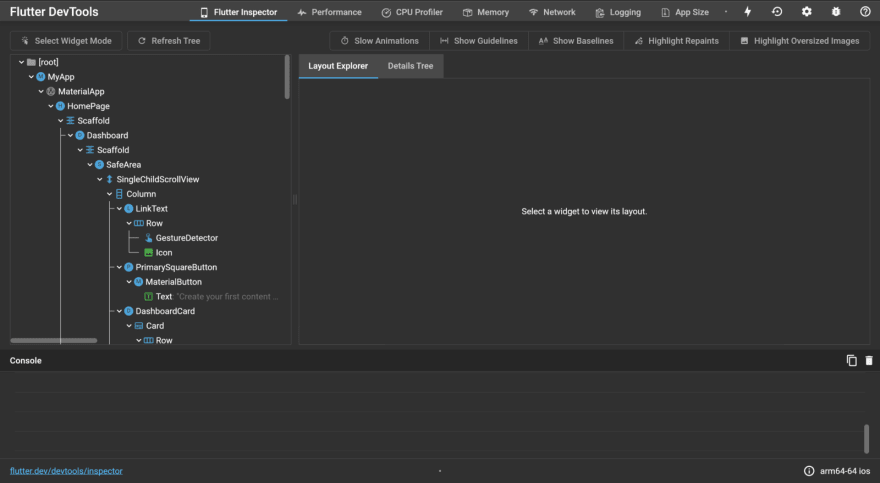
Task: Click the MaterialButton widget icon
Action: (x=139, y=282)
